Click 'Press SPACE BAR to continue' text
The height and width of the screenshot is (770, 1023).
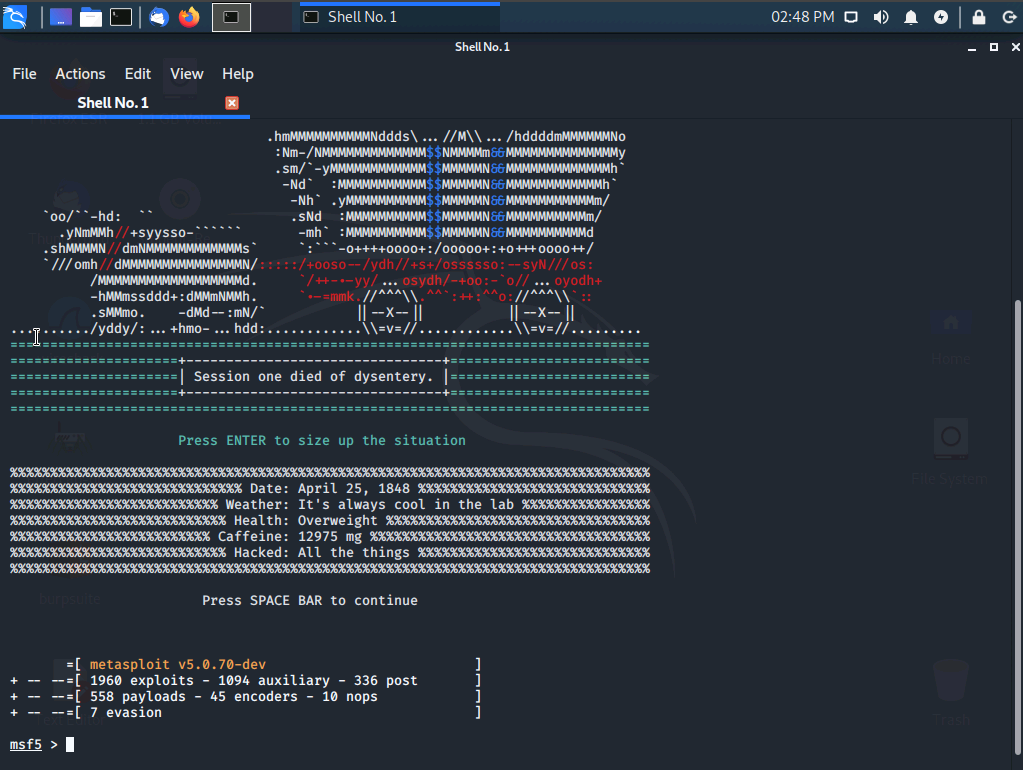310,600
